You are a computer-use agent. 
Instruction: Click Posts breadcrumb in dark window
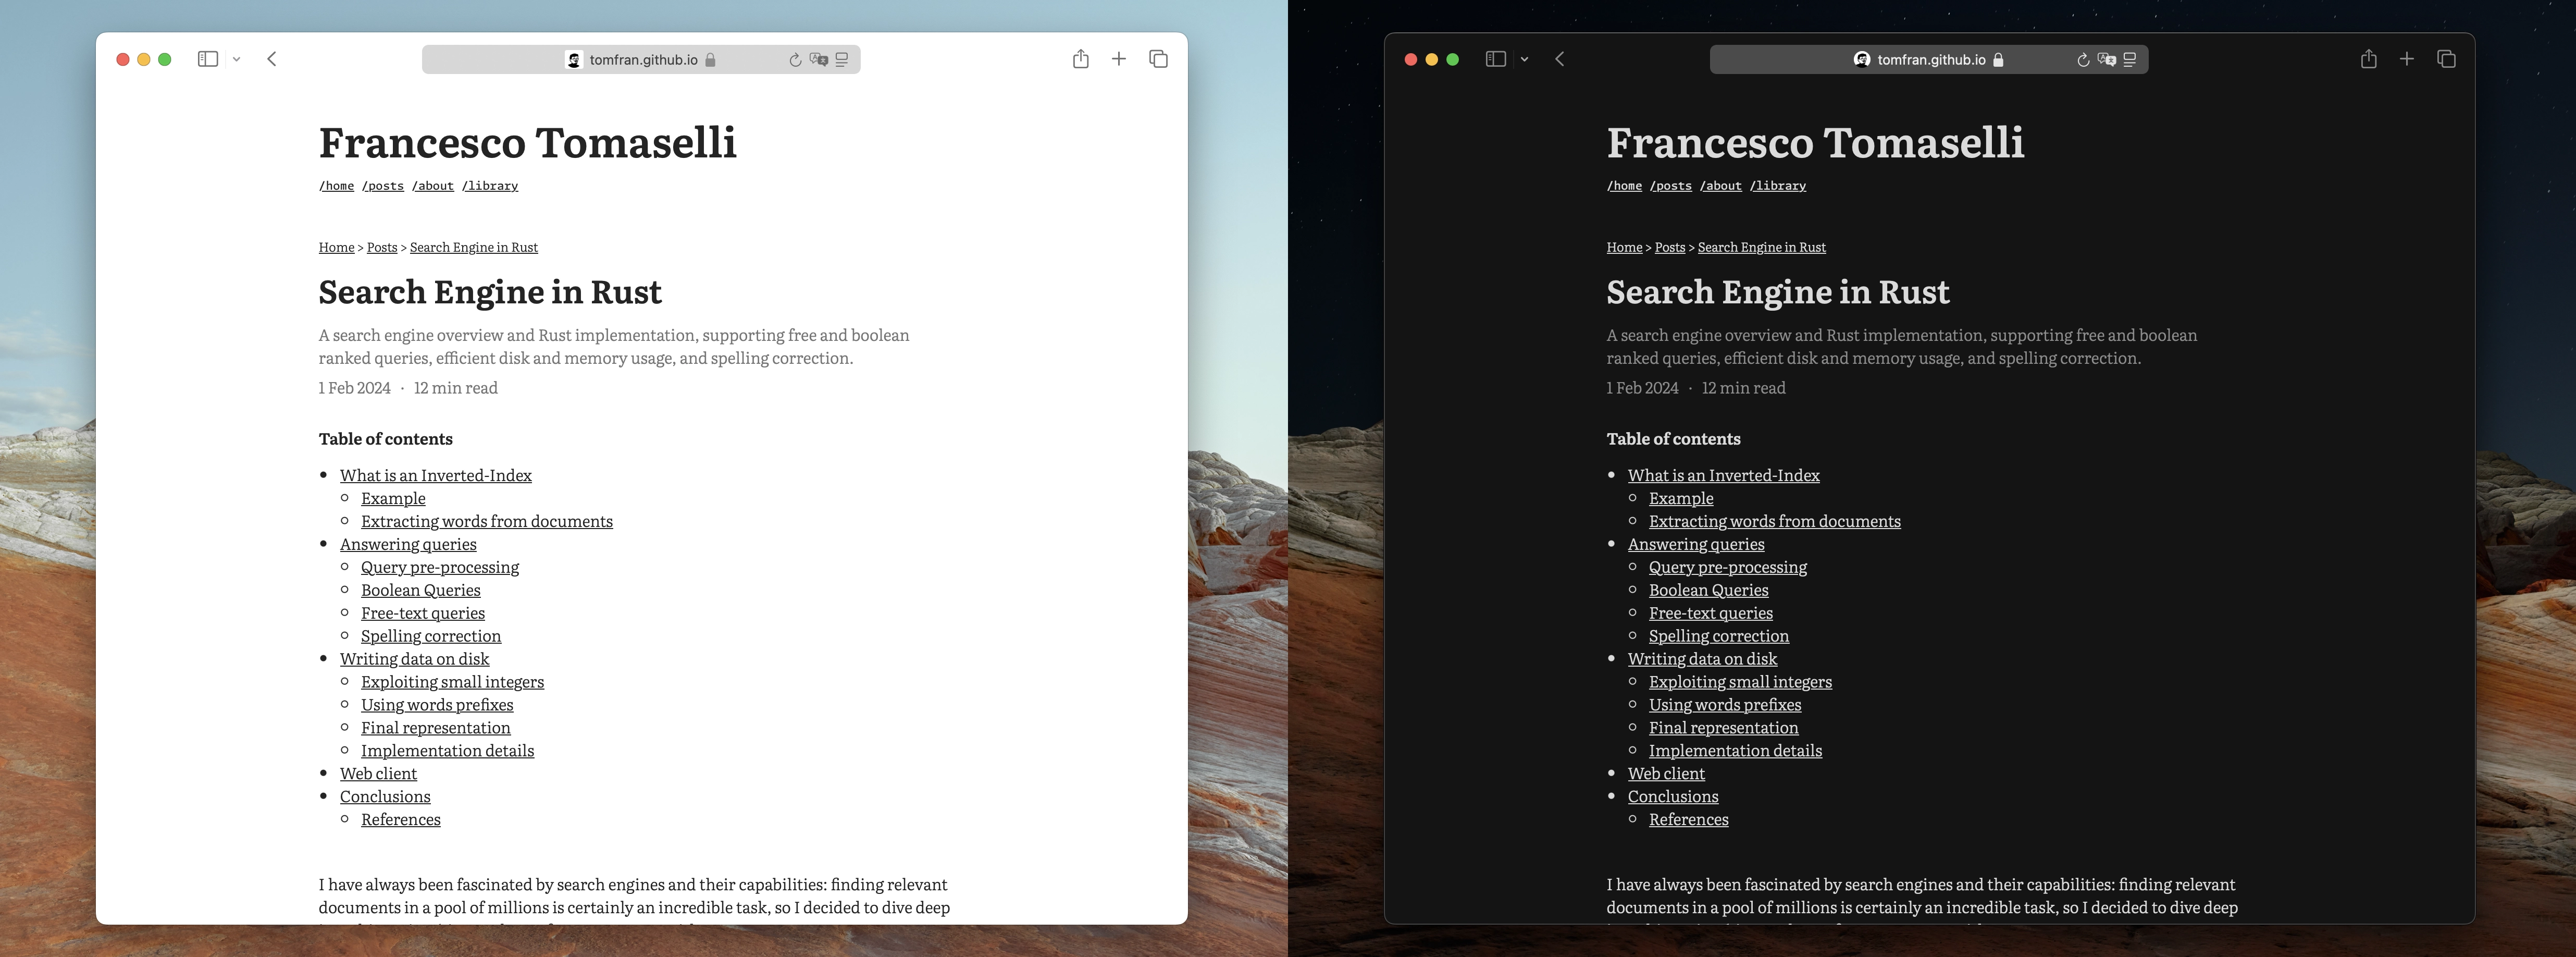[1670, 247]
